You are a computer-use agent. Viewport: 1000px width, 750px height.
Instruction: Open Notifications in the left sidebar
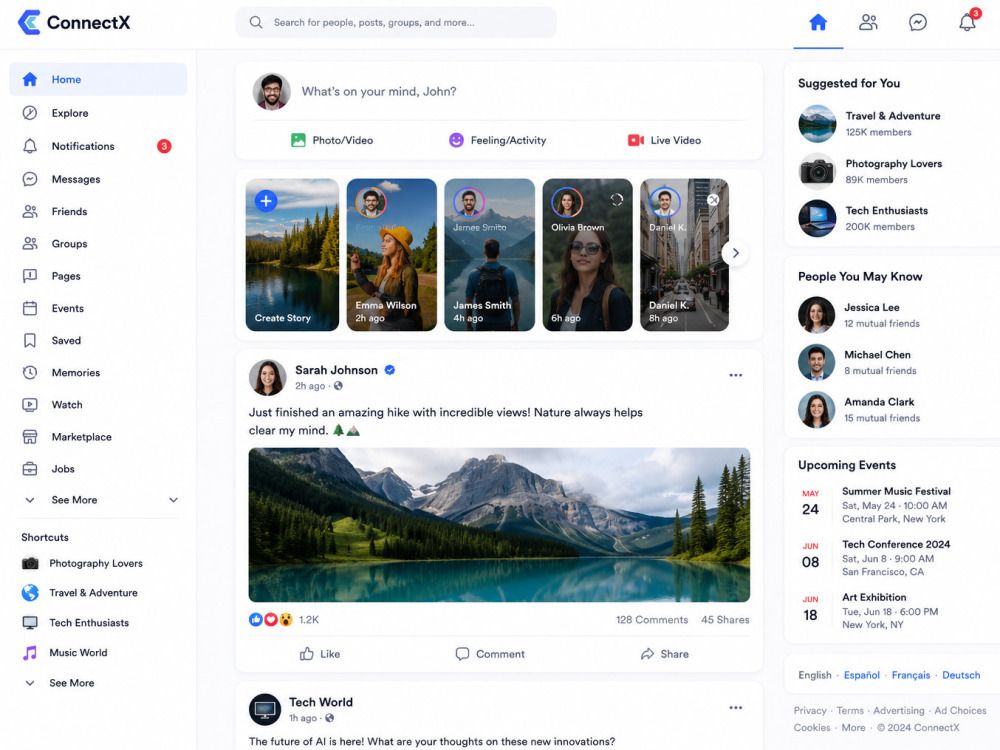point(98,146)
